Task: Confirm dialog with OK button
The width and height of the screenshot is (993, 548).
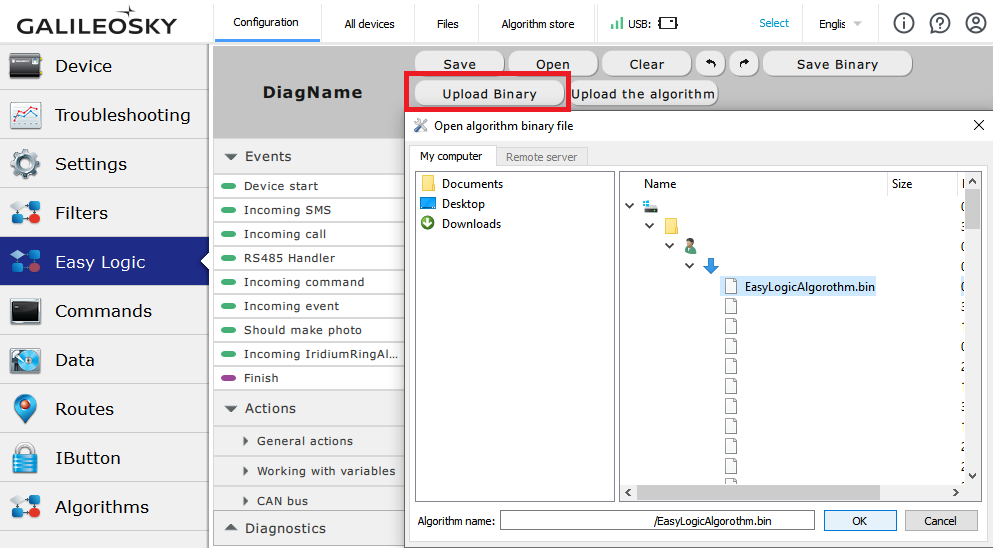Action: pos(860,521)
